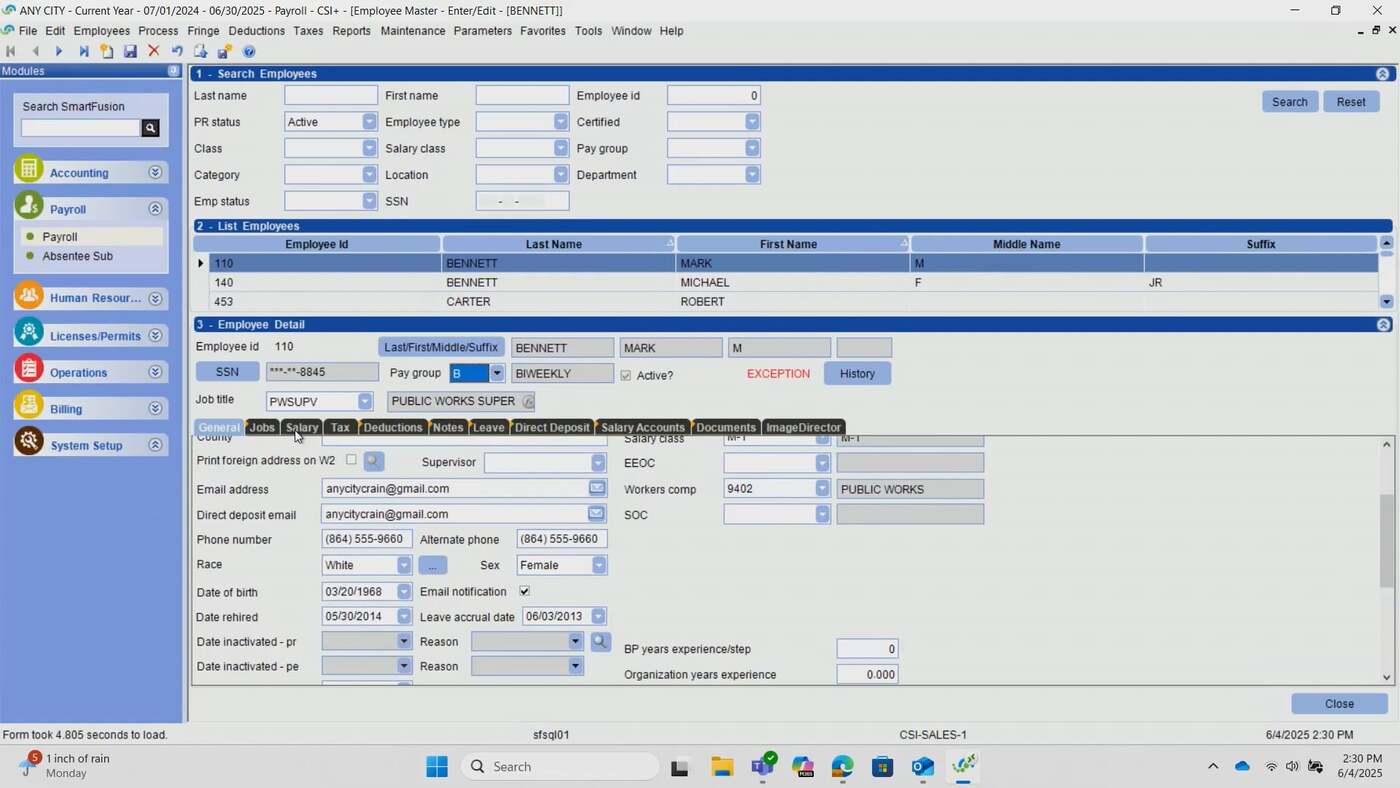Viewport: 1400px width, 788px height.
Task: Toggle Active? checkbox
Action: [x=626, y=375]
